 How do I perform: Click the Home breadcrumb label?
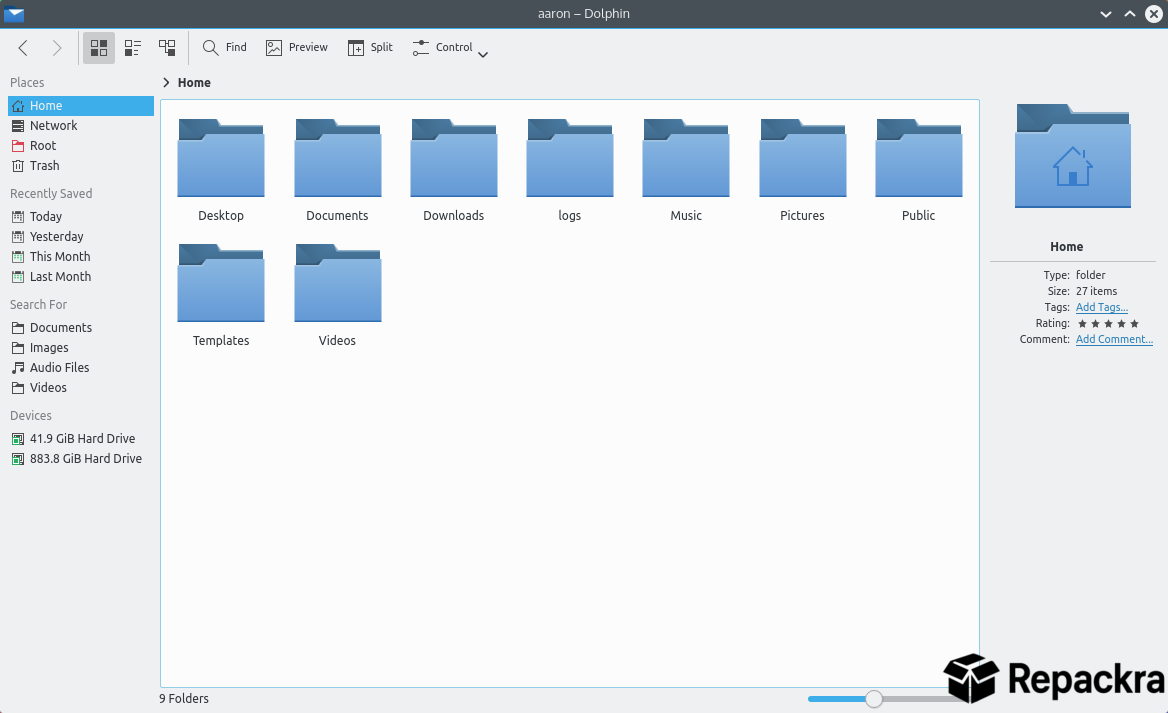194,83
